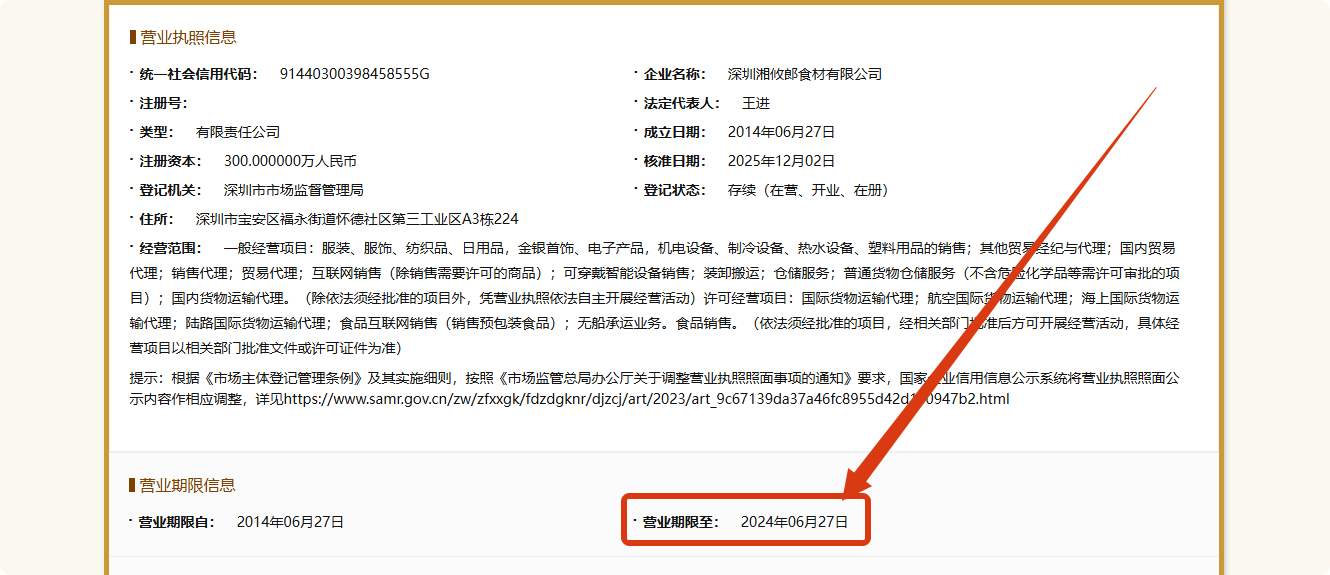The width and height of the screenshot is (1330, 575).
Task: Click the 住所 label
Action: pyautogui.click(x=156, y=219)
